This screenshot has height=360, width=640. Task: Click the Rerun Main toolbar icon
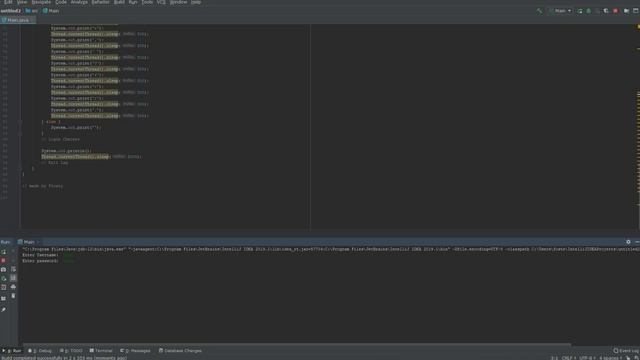click(580, 11)
